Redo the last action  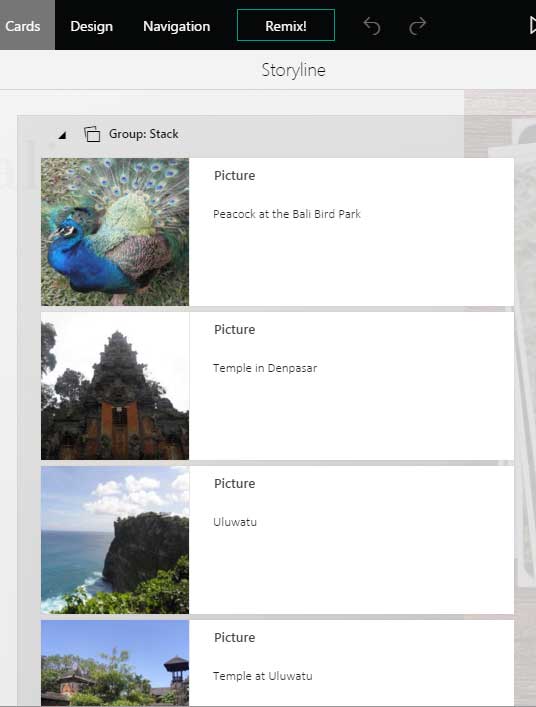(417, 26)
